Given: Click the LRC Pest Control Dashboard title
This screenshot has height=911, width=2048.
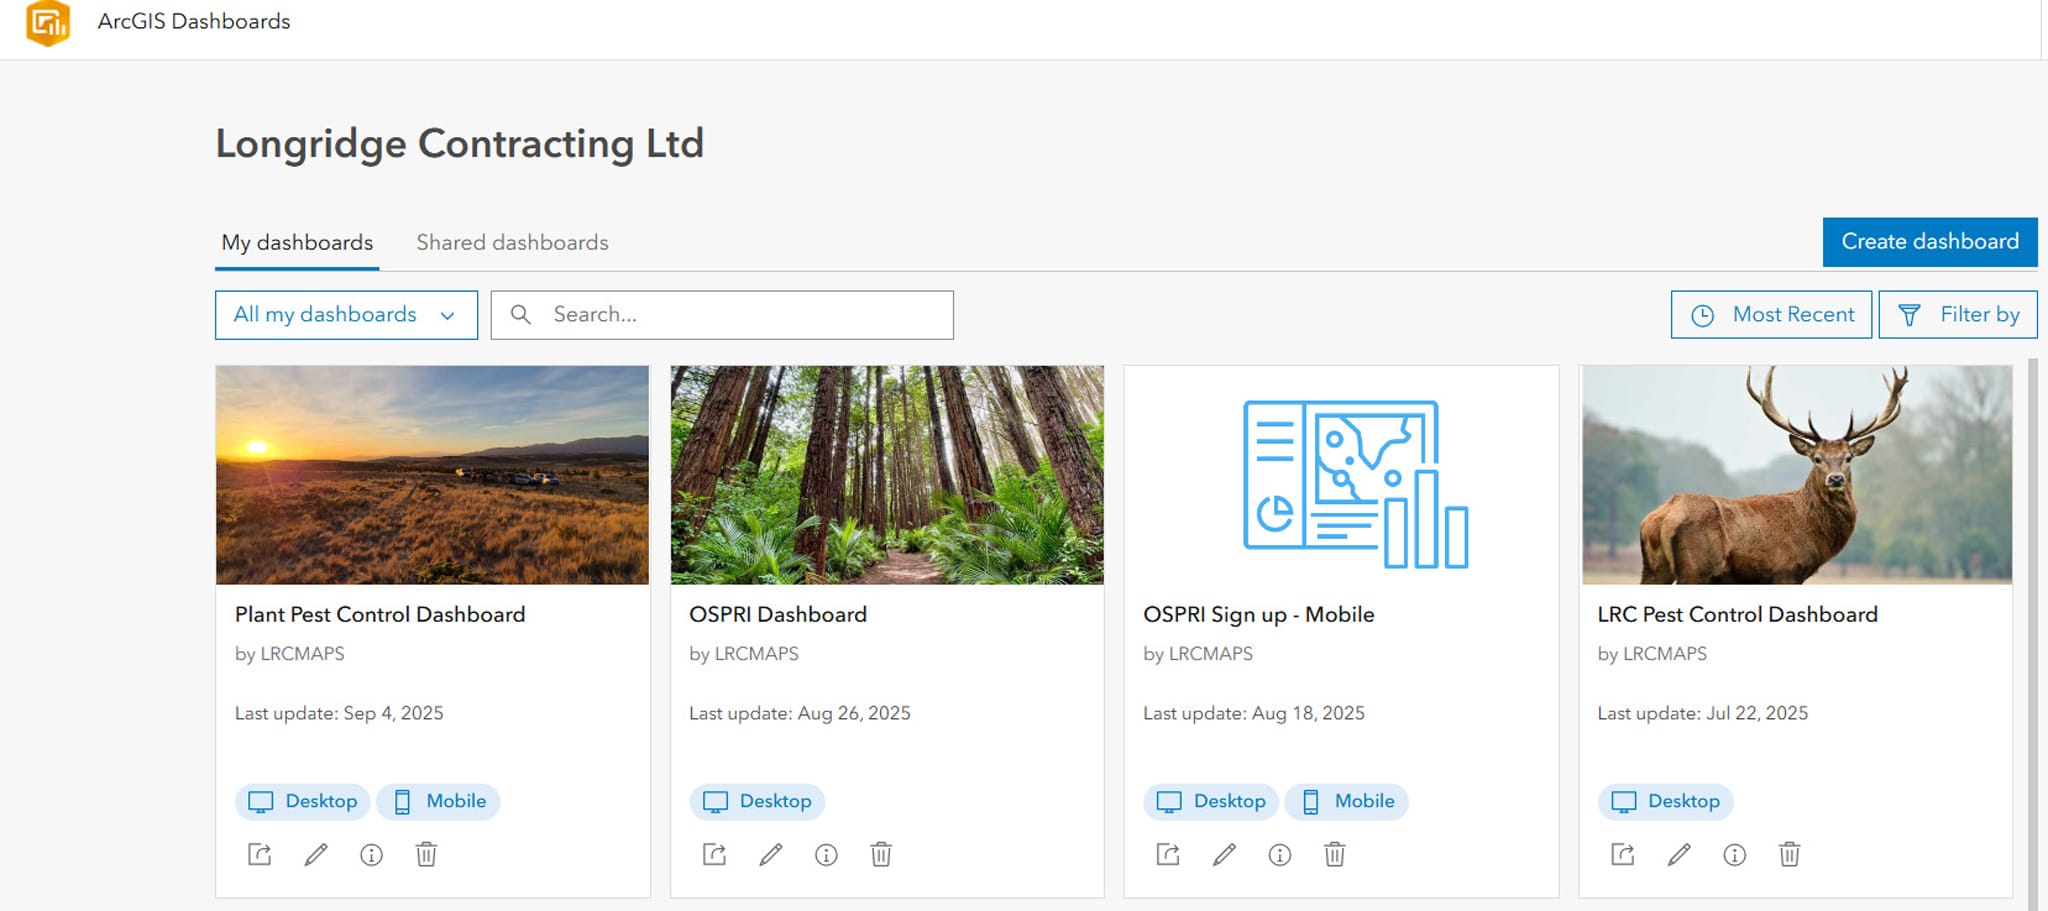Looking at the screenshot, I should [1738, 614].
